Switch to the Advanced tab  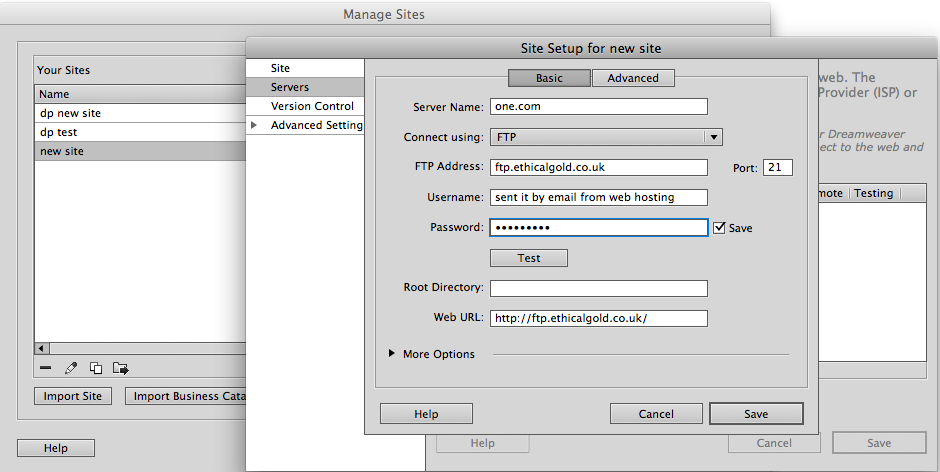pyautogui.click(x=633, y=78)
